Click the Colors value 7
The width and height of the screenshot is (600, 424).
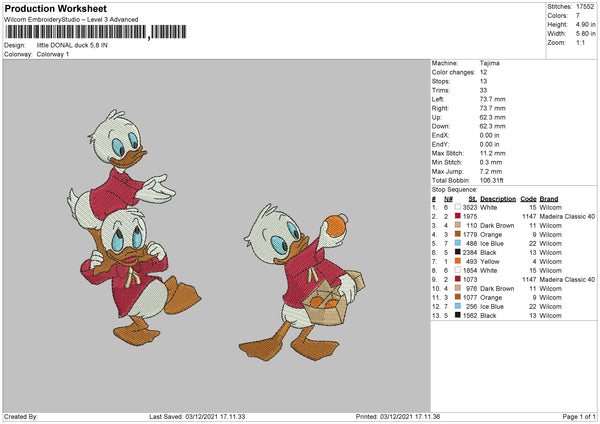[x=578, y=16]
